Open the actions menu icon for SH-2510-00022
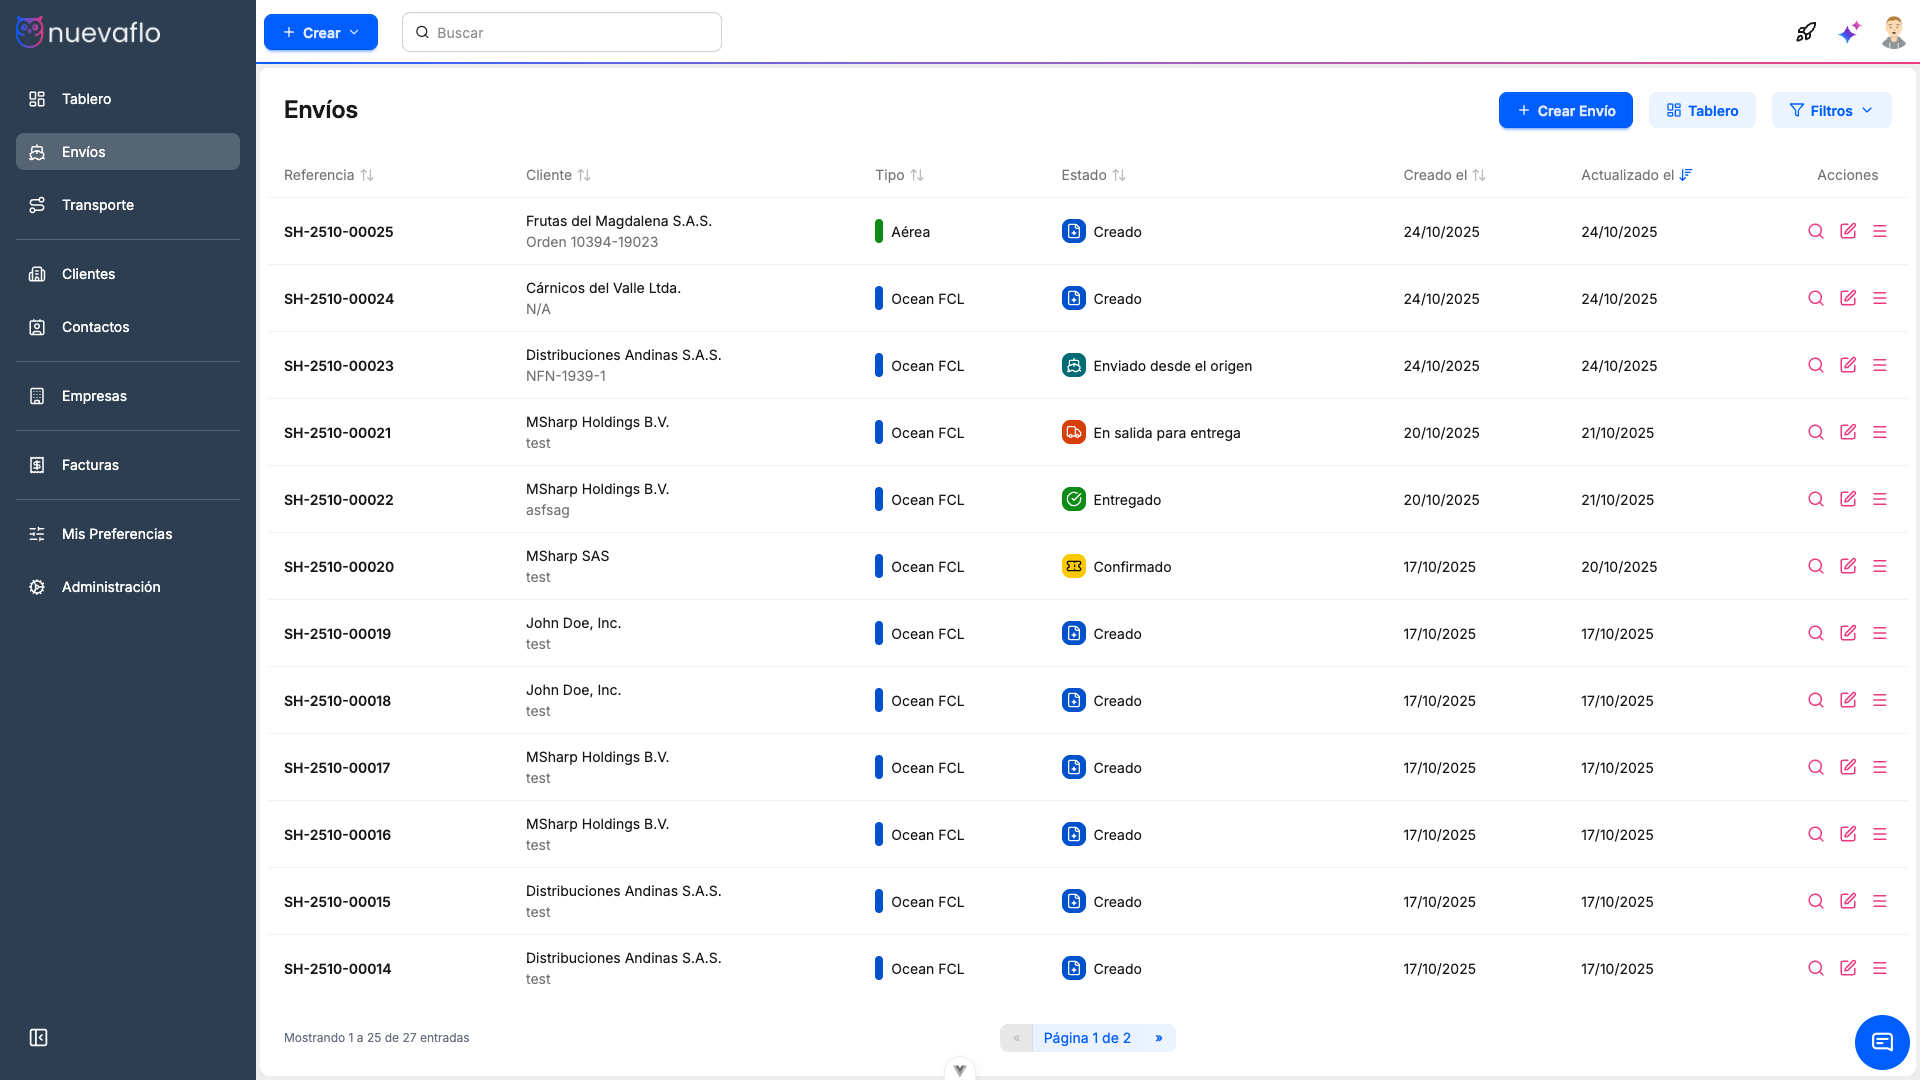1920x1080 pixels. point(1881,499)
